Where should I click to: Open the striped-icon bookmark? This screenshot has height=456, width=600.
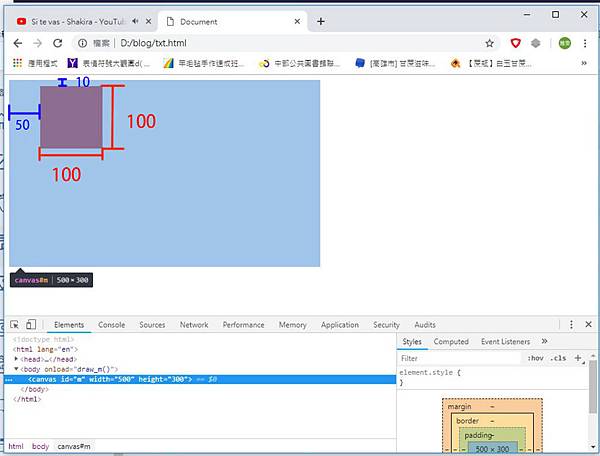pos(204,63)
